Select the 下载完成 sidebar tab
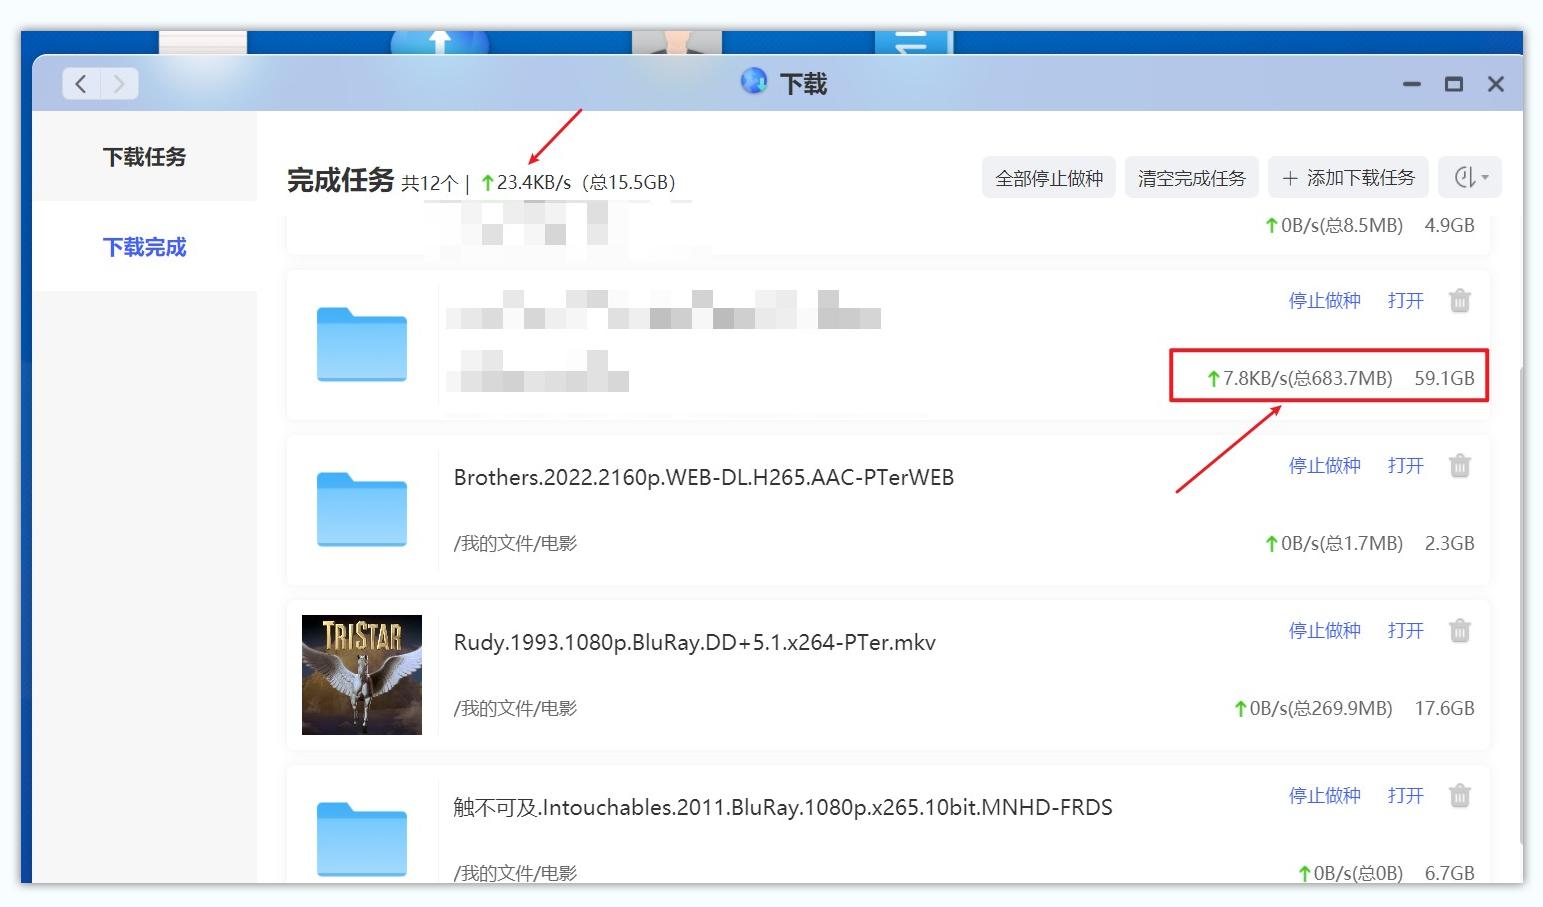 pos(143,247)
